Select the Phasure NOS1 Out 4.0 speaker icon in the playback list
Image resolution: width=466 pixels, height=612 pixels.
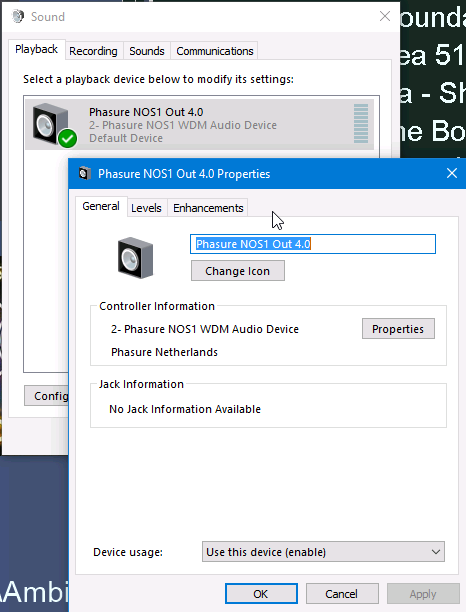point(51,124)
